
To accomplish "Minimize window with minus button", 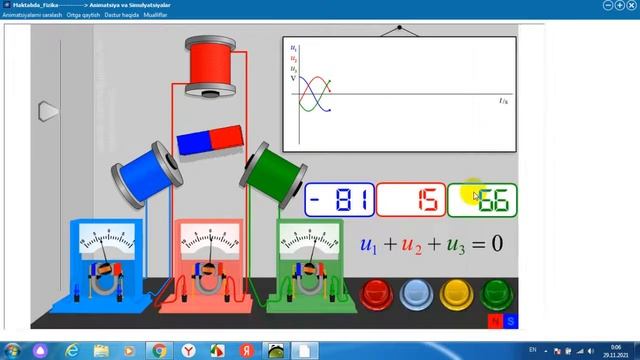I will click(608, 5).
